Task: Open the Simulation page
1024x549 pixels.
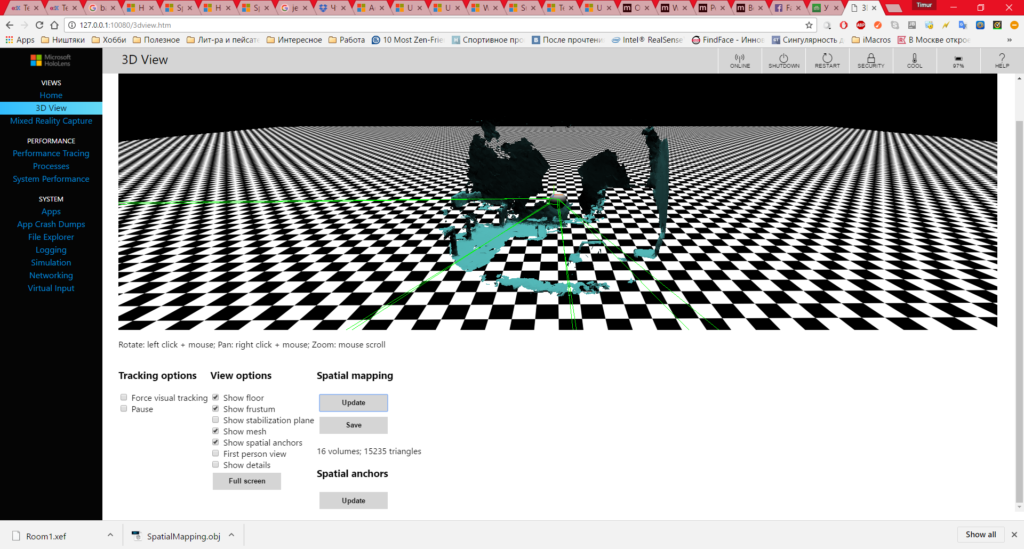Action: click(x=51, y=262)
